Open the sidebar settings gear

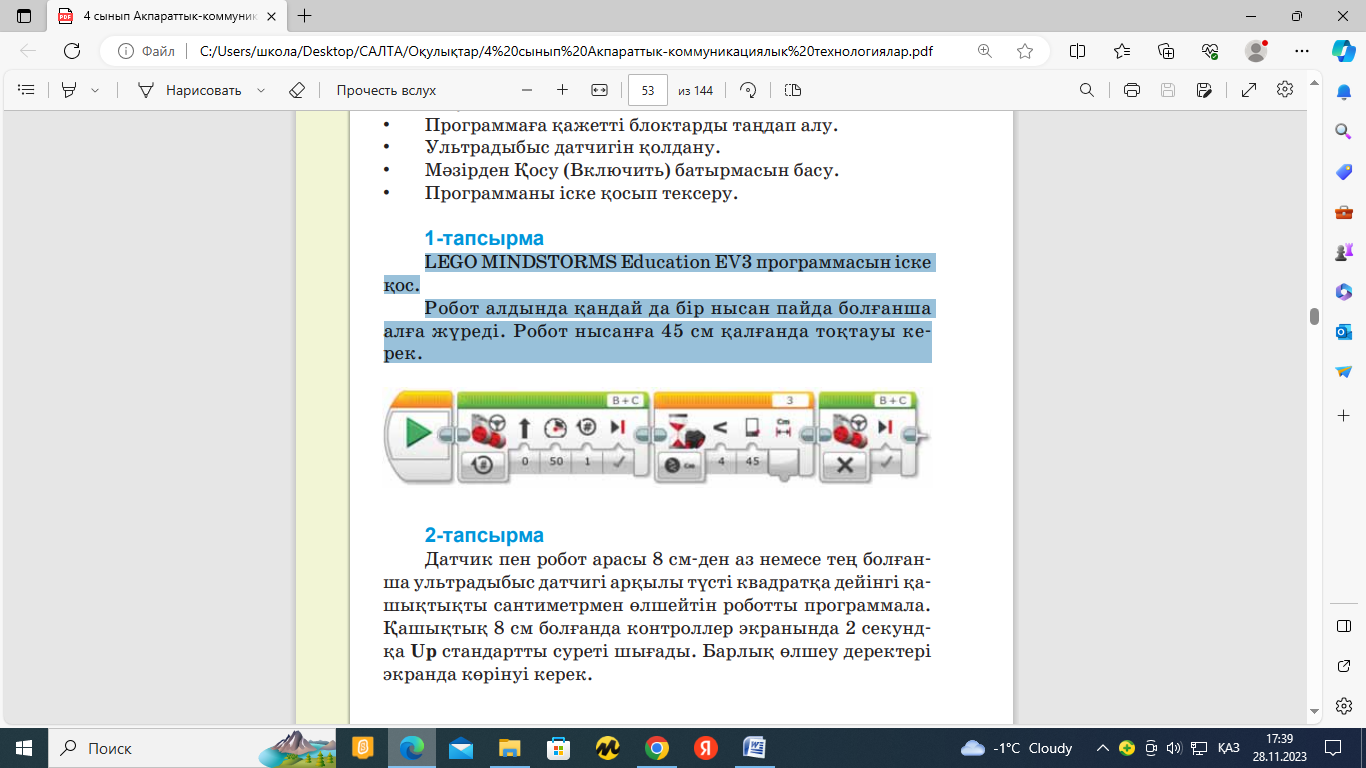coord(1344,706)
